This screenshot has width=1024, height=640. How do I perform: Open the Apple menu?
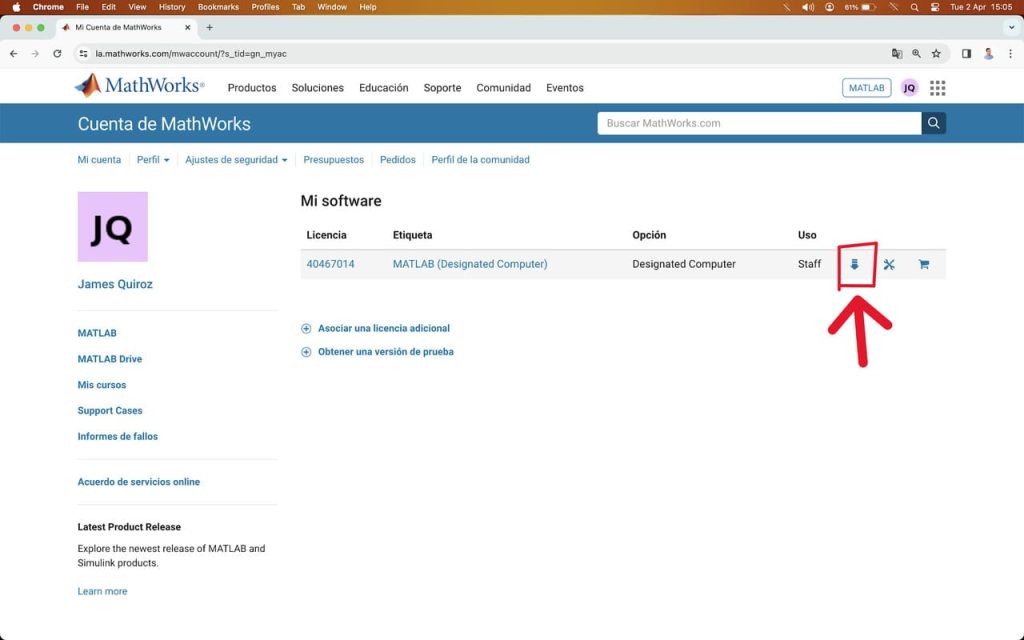click(16, 7)
